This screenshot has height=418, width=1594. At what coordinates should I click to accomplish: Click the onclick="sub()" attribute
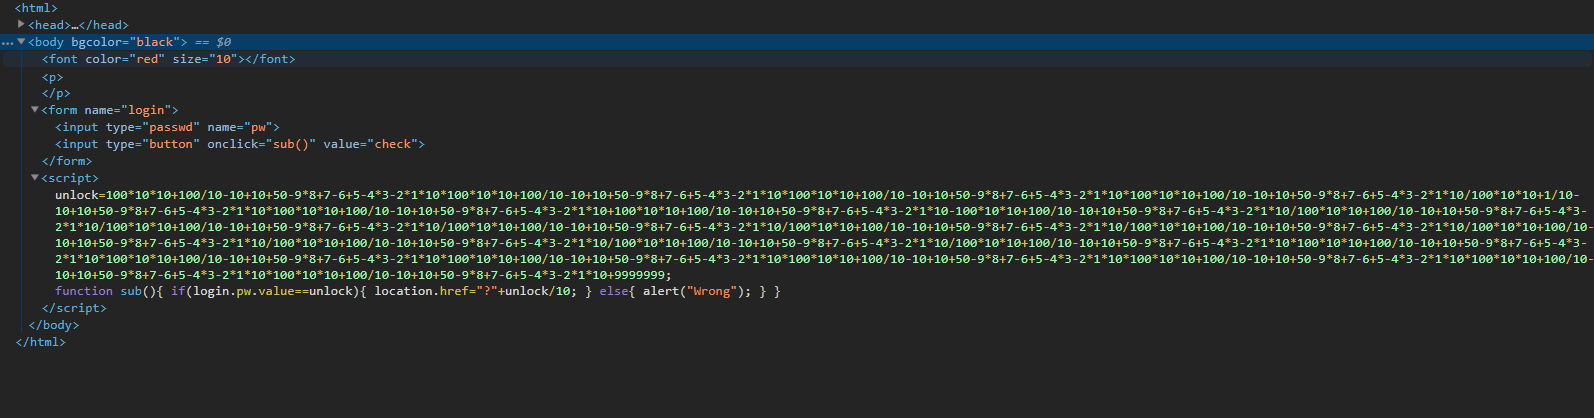coord(261,144)
